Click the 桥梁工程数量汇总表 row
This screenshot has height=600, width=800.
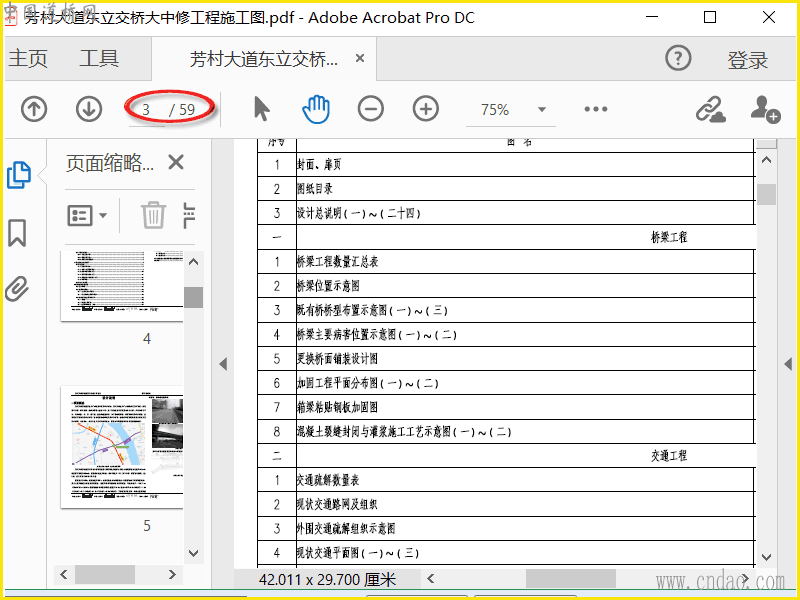[x=506, y=262]
